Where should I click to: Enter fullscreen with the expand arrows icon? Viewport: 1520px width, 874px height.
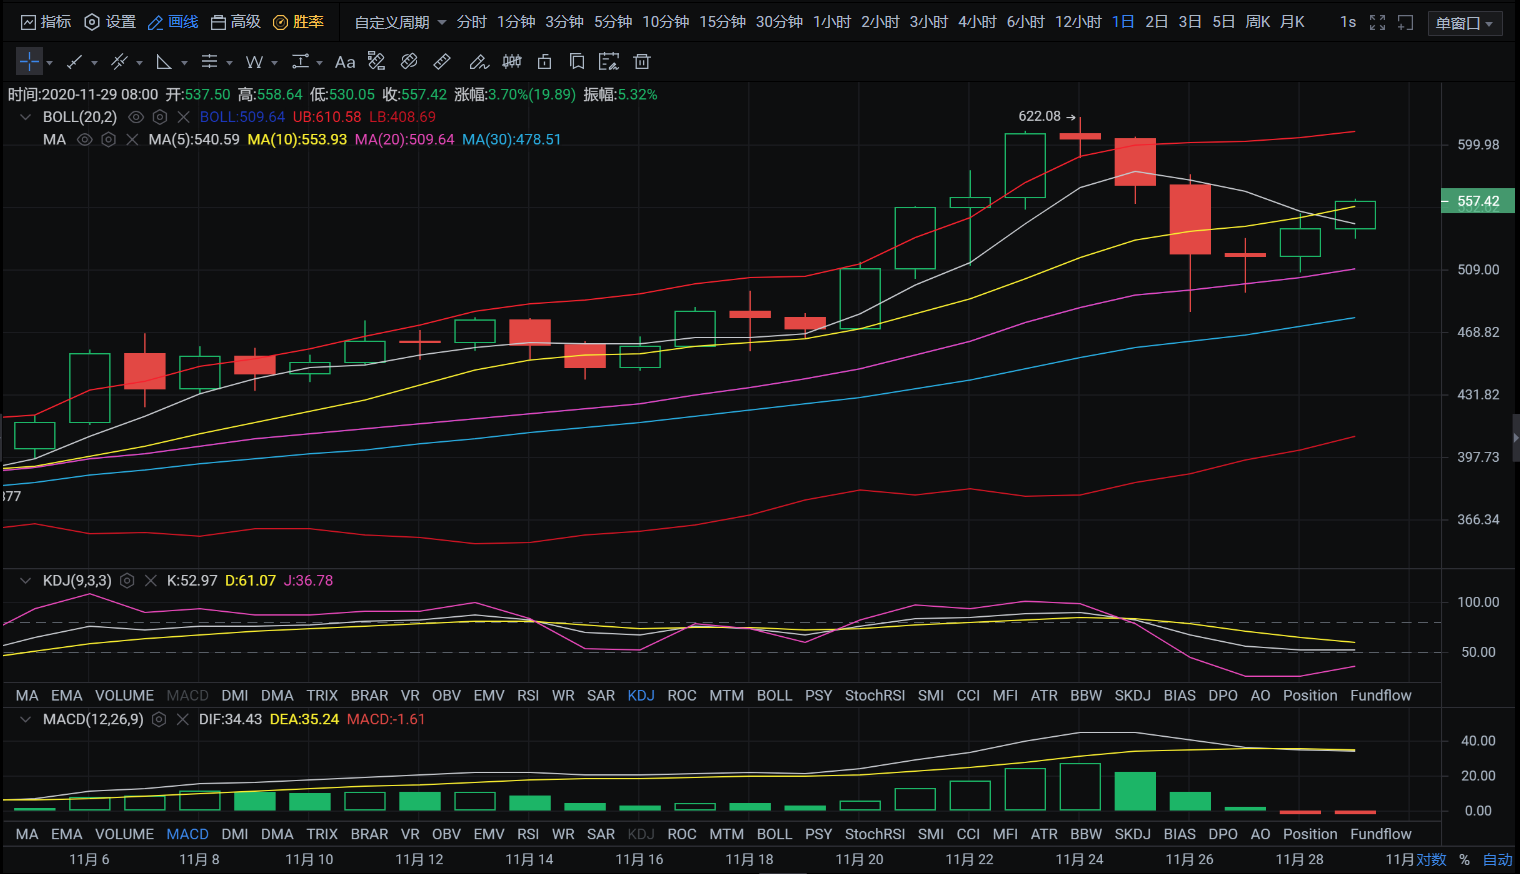point(1377,22)
